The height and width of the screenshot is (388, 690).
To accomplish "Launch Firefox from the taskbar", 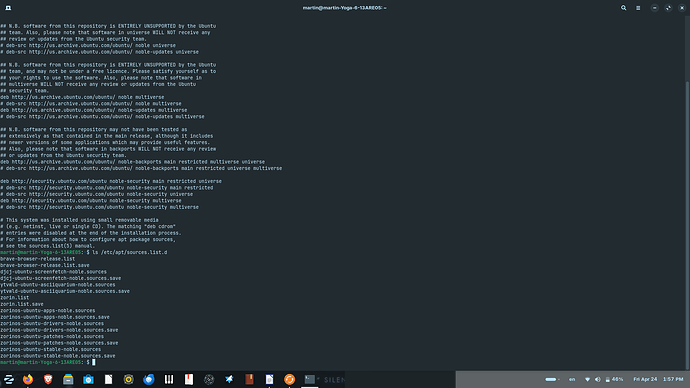I will pyautogui.click(x=28, y=379).
